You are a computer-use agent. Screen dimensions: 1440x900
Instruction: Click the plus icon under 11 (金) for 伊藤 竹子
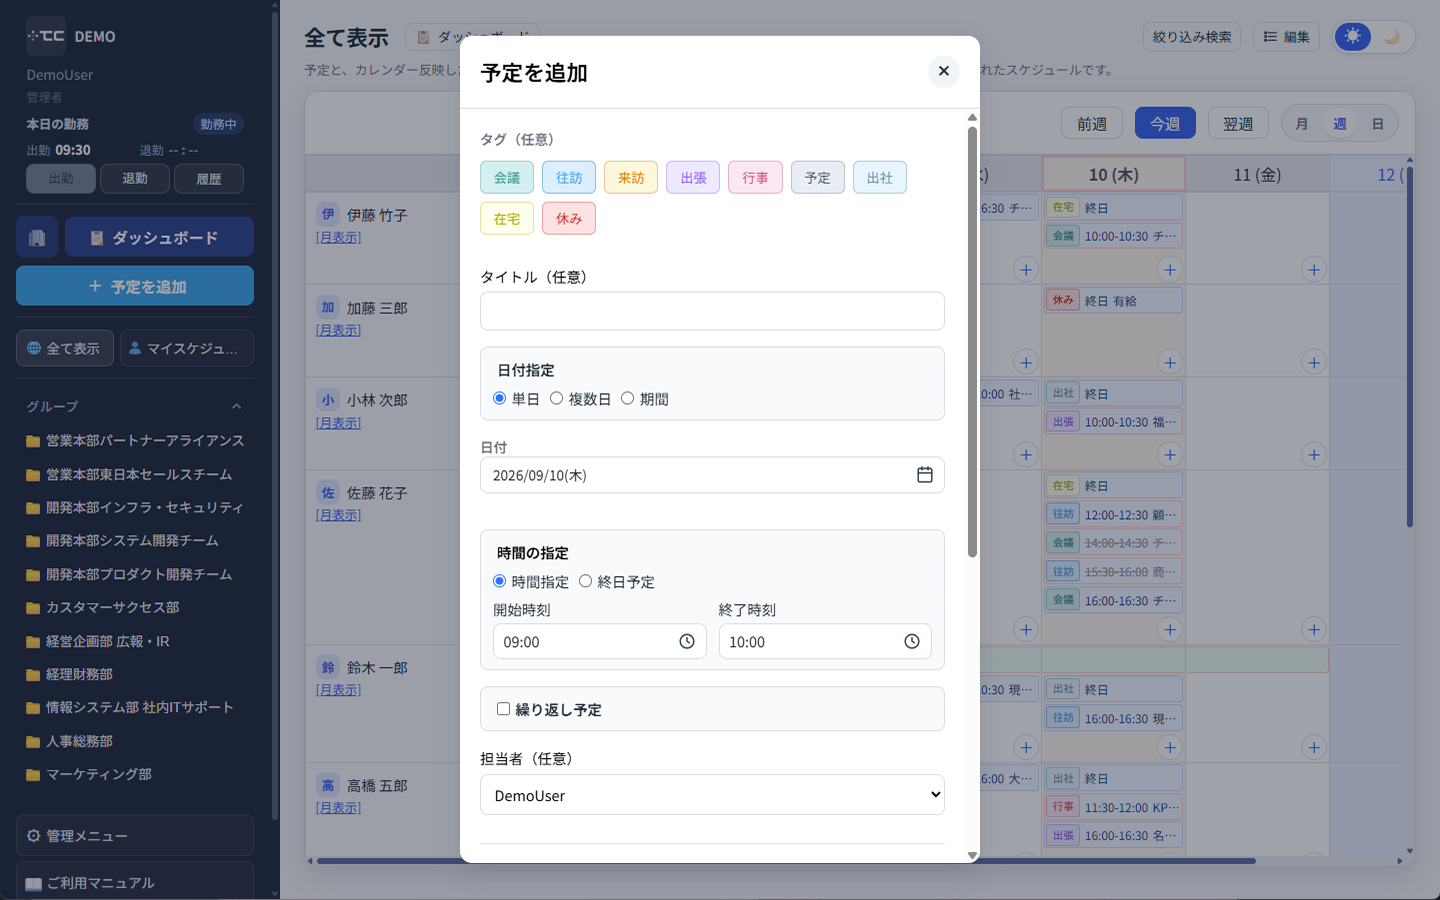click(x=1314, y=269)
